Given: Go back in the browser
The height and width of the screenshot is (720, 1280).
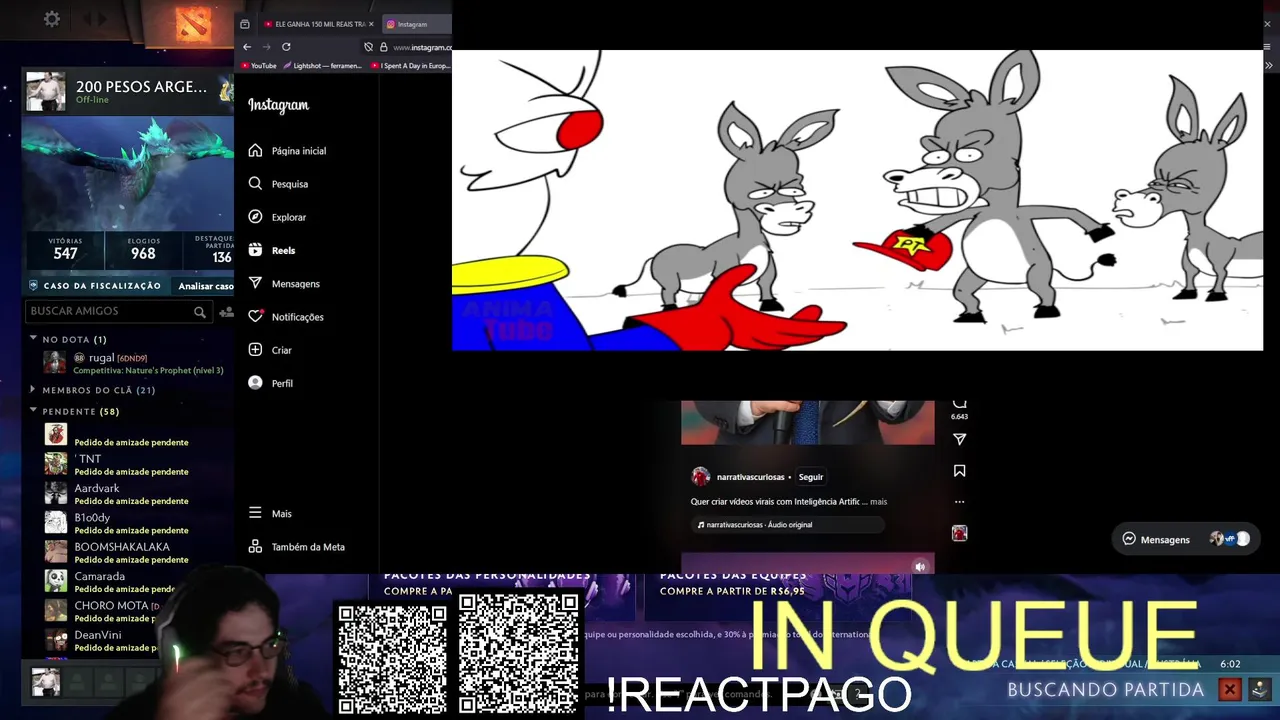Looking at the screenshot, I should (247, 47).
